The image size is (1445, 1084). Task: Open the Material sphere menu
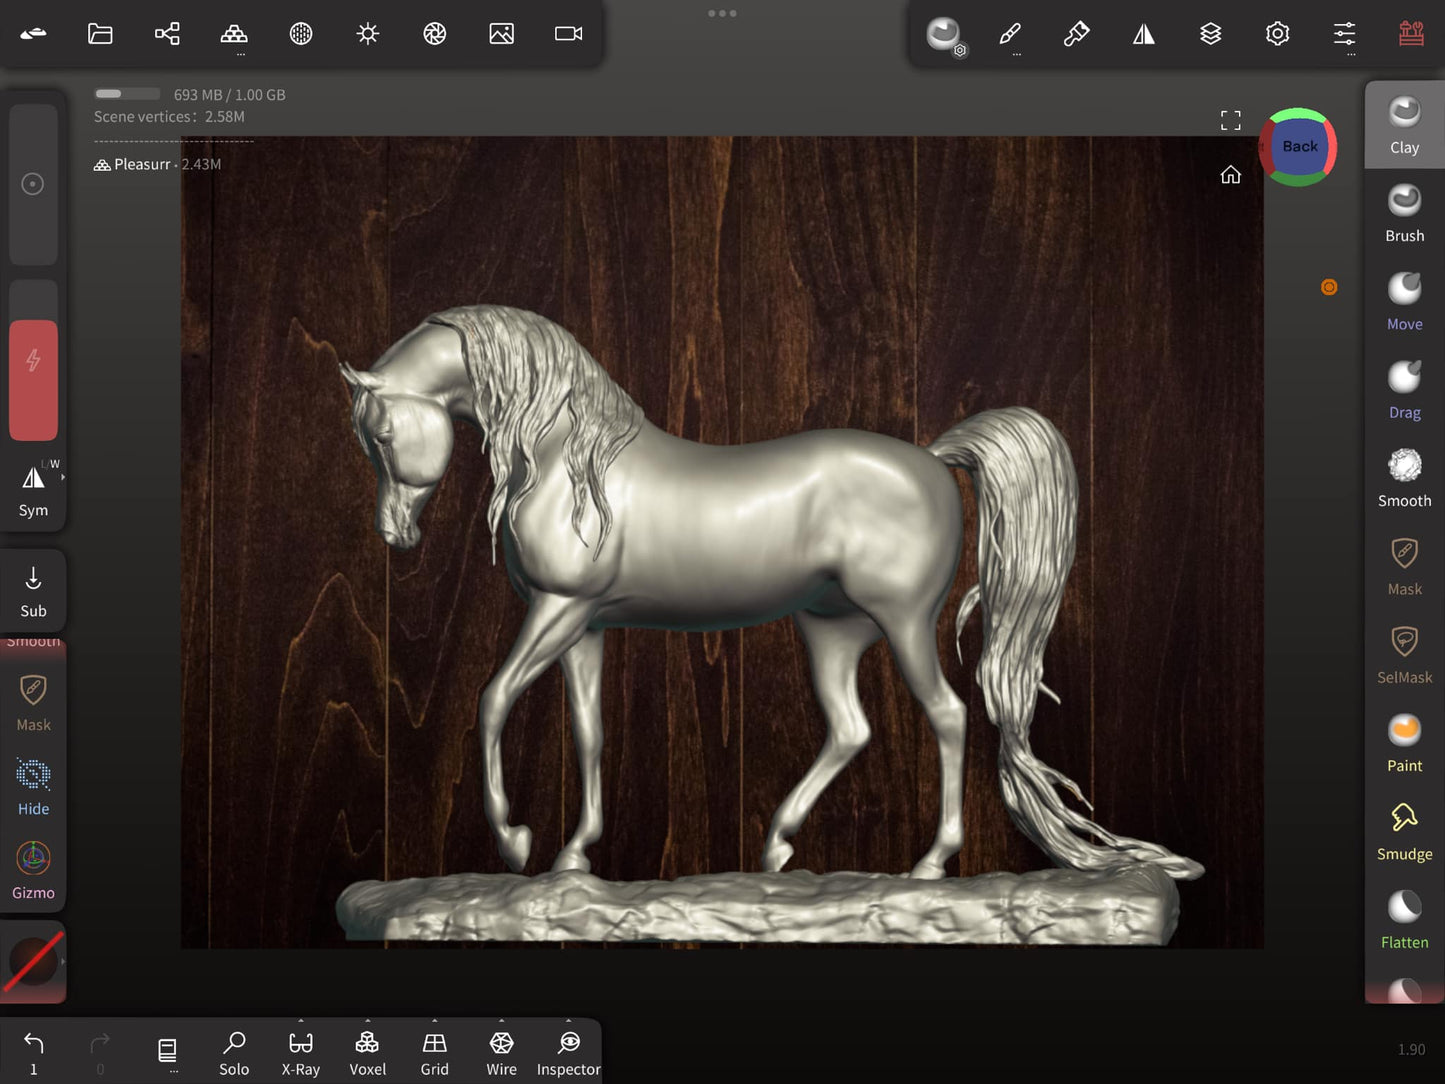301,34
